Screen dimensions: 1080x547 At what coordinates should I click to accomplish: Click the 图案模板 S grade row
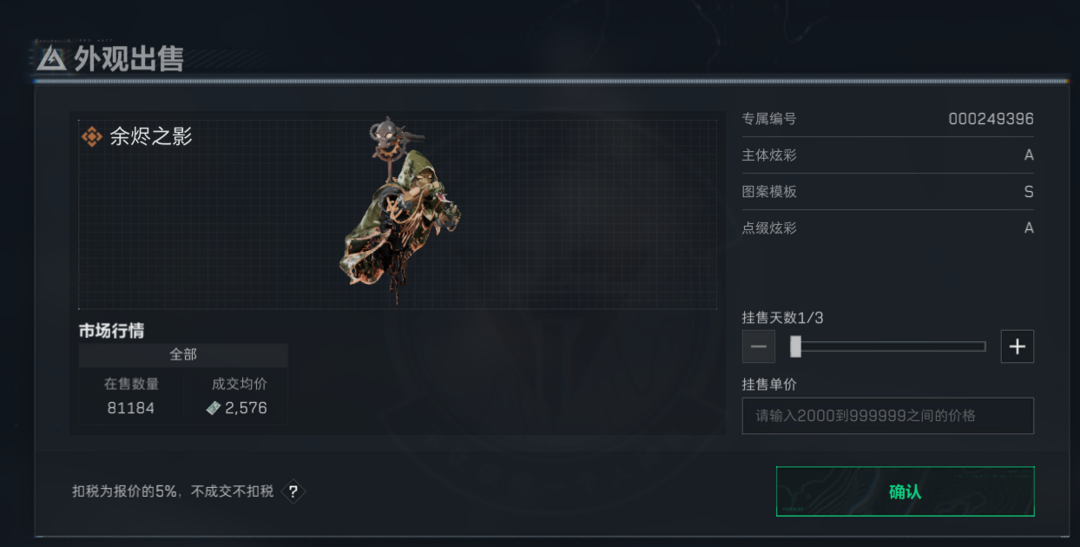coord(887,192)
